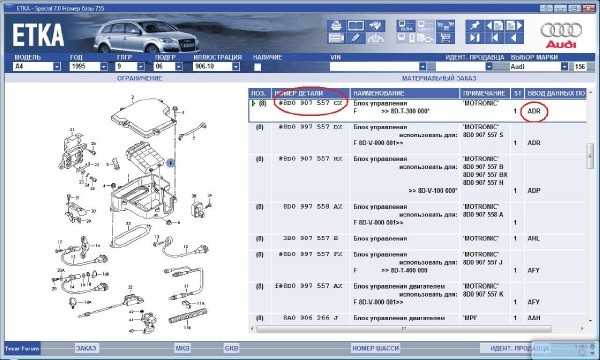Open the shopping cart order icon
600x360 pixels.
click(x=445, y=38)
